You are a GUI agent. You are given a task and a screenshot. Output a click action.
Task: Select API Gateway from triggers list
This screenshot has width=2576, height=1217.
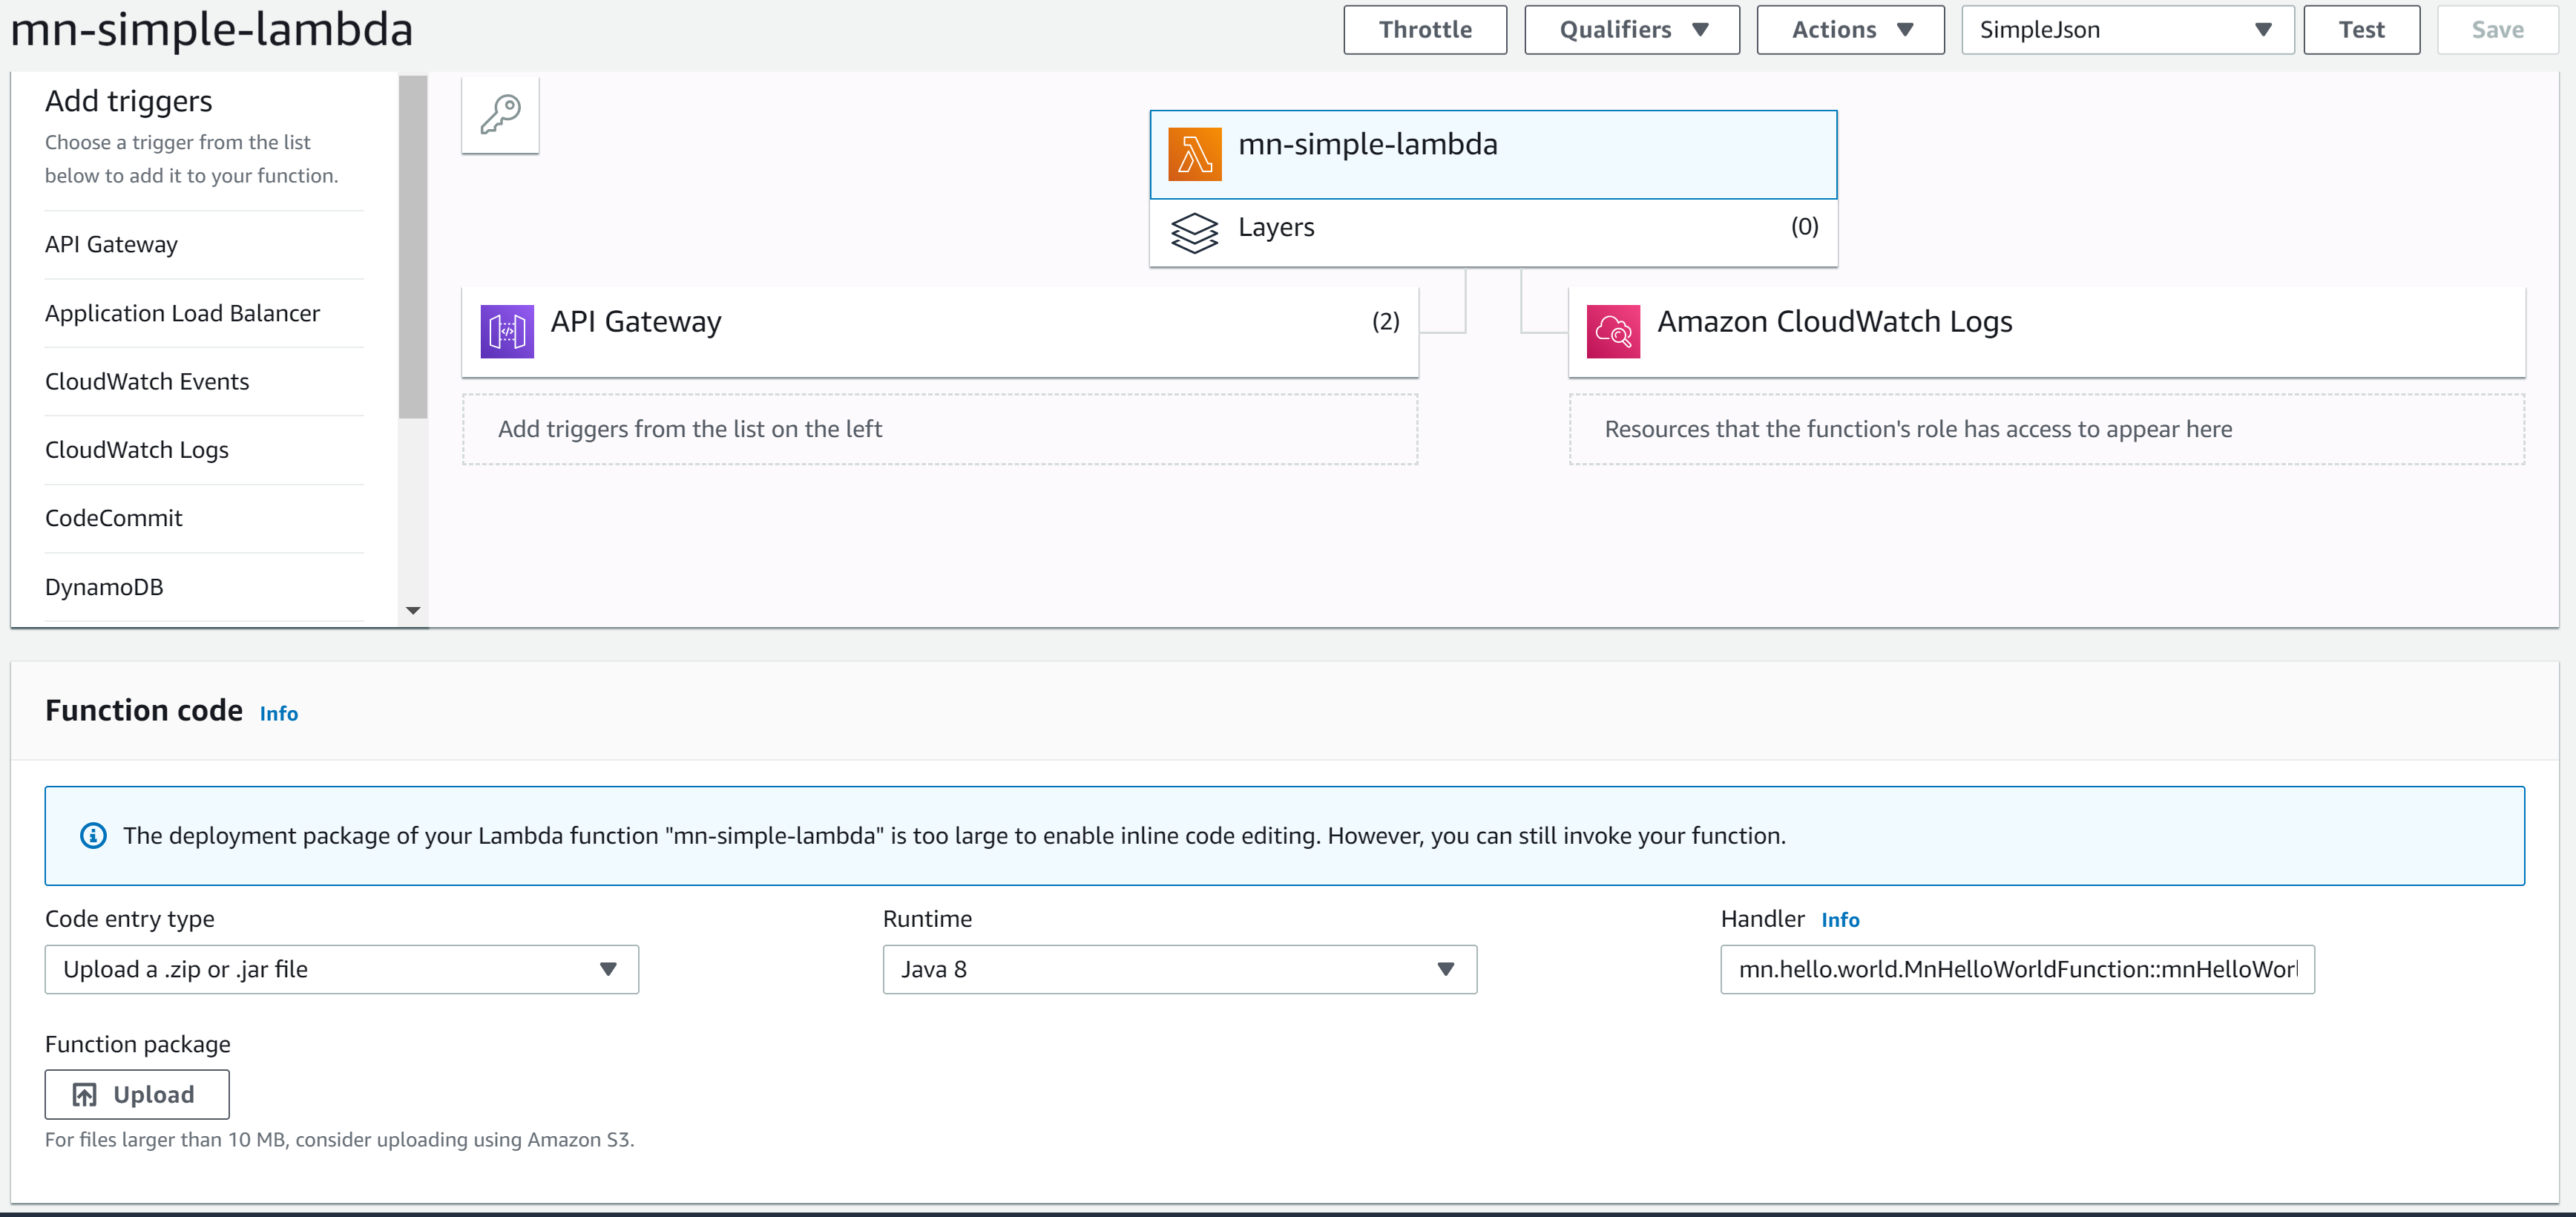pos(112,243)
